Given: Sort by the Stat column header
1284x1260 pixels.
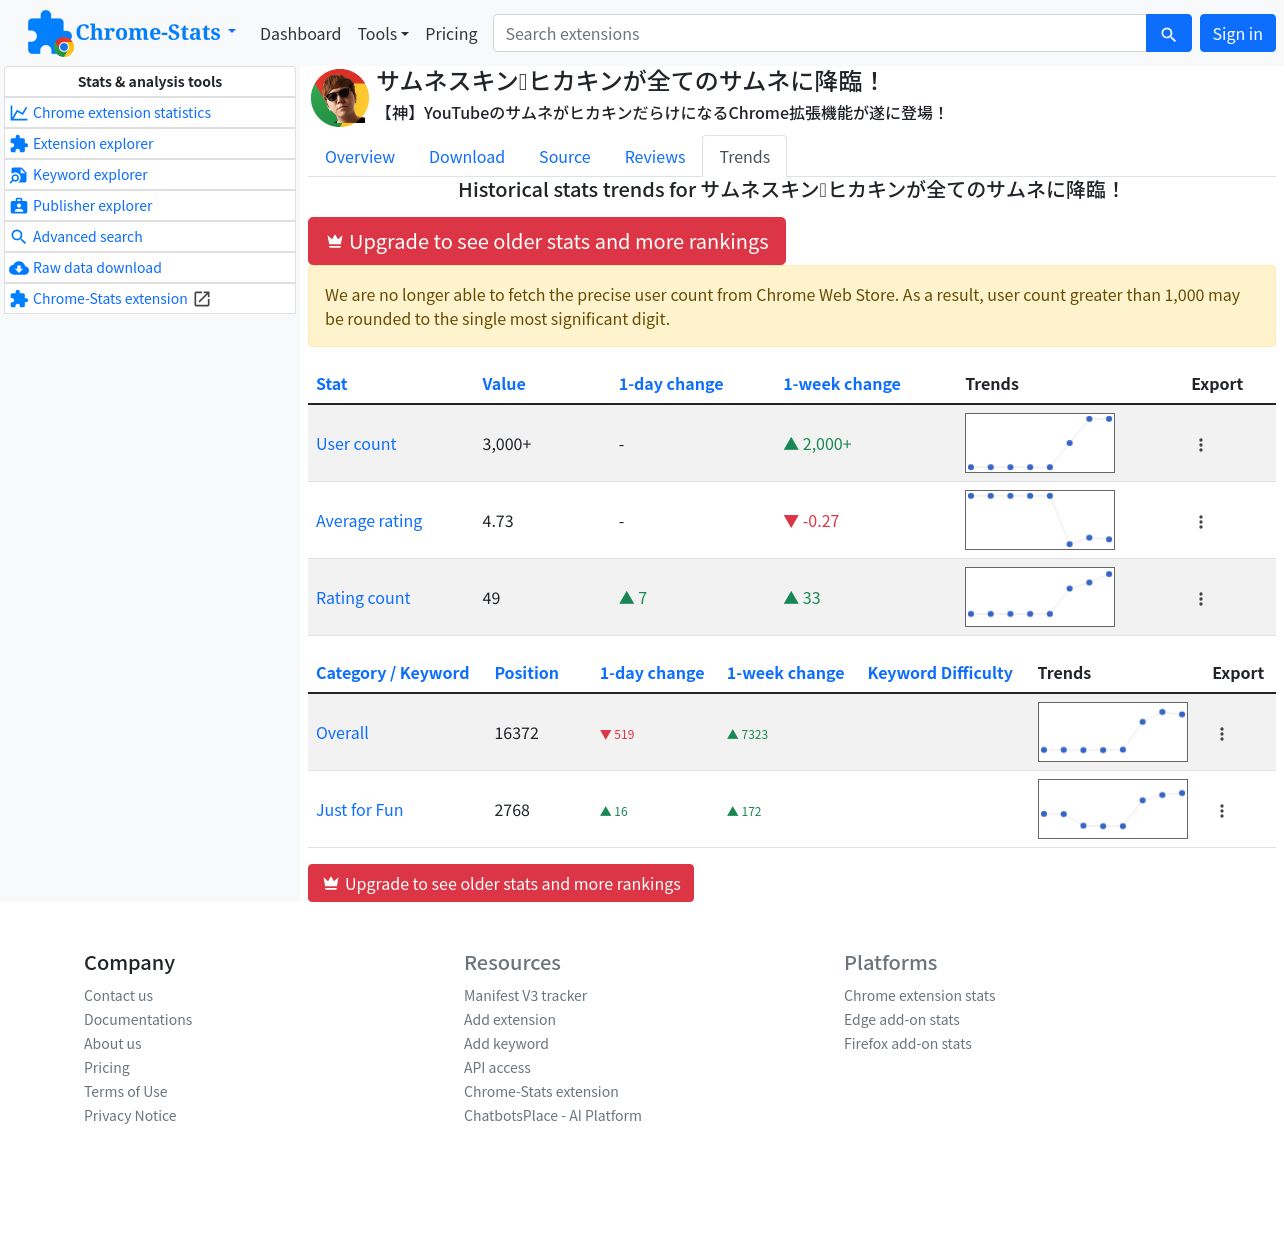Looking at the screenshot, I should point(332,384).
